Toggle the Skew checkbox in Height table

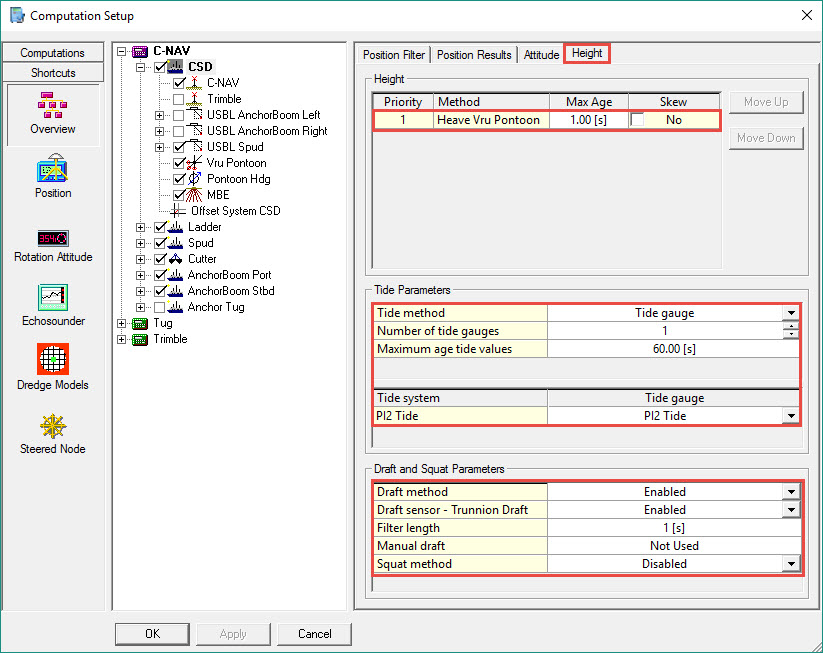coord(637,120)
